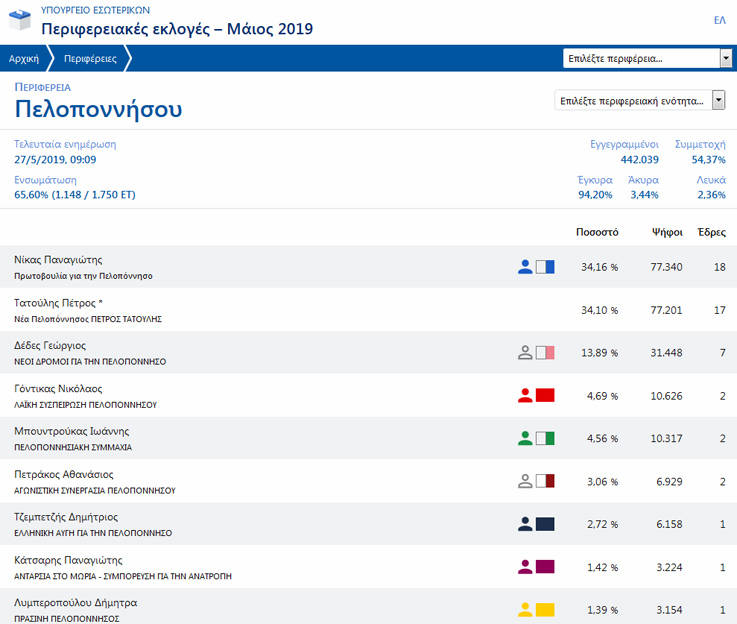Image resolution: width=737 pixels, height=624 pixels.
Task: Open the 'Επιλέξτε περιφέρεια' dropdown
Action: 648,59
